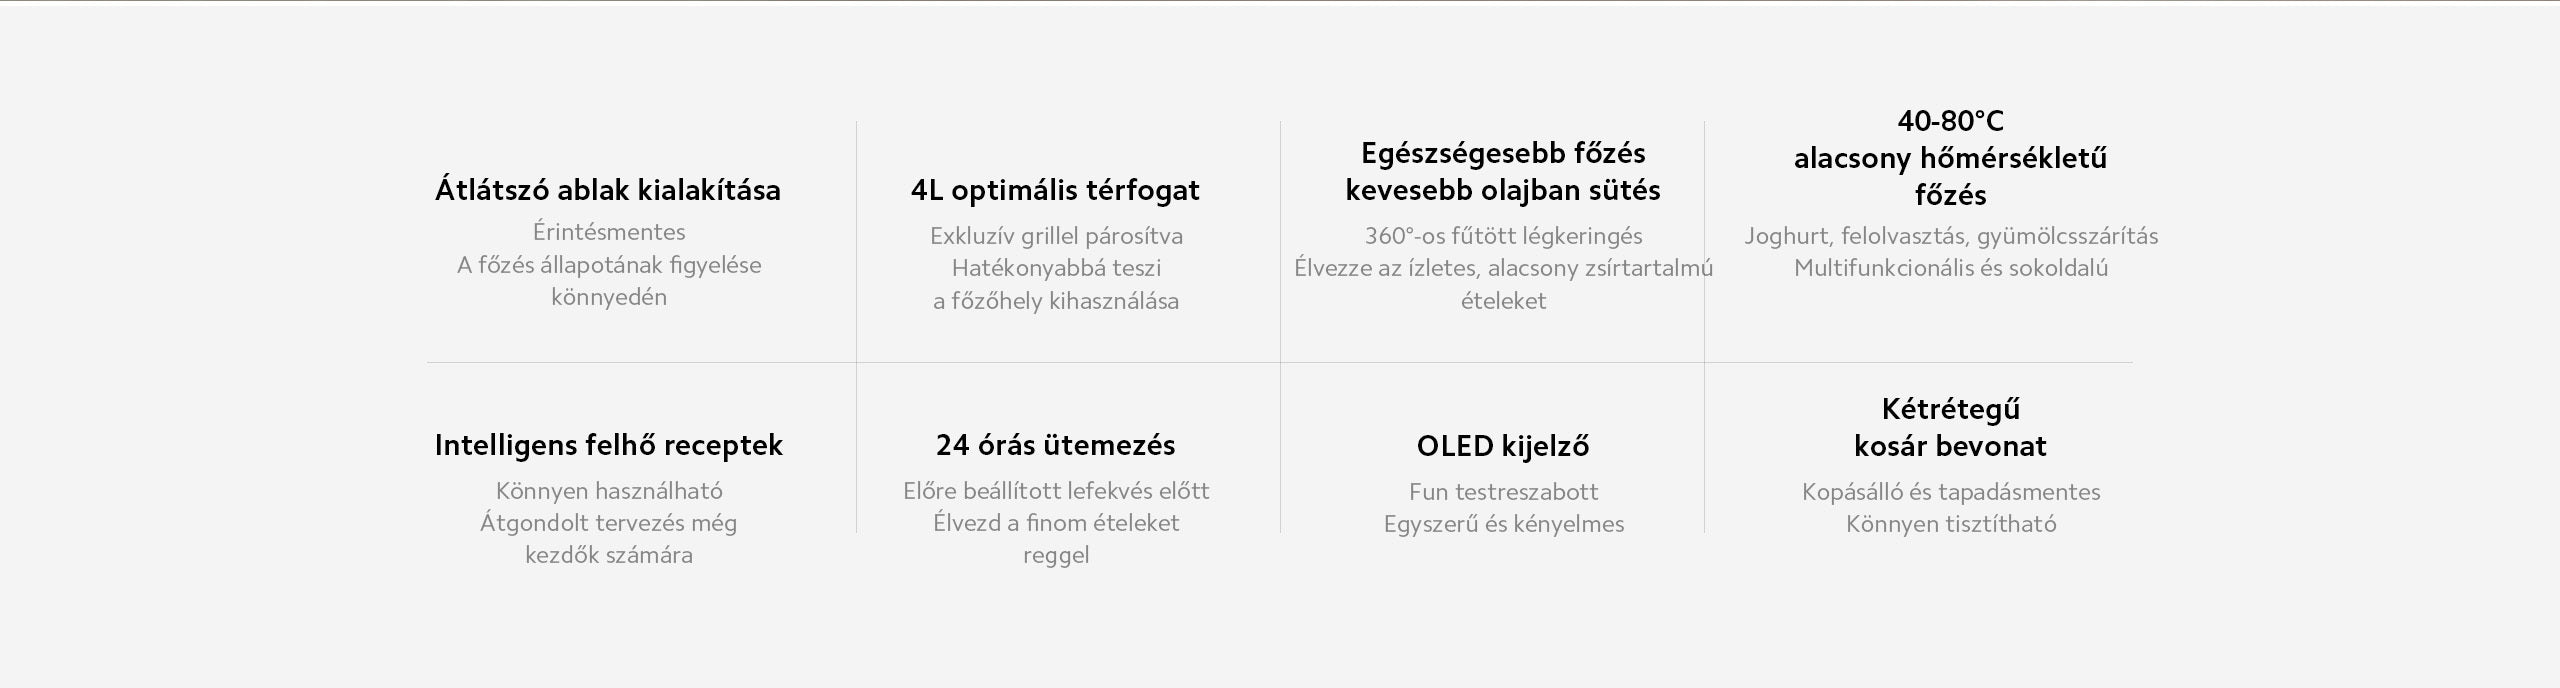2560x688 pixels.
Task: Click the Exkluzív grillel párosítva text
Action: [x=1056, y=236]
